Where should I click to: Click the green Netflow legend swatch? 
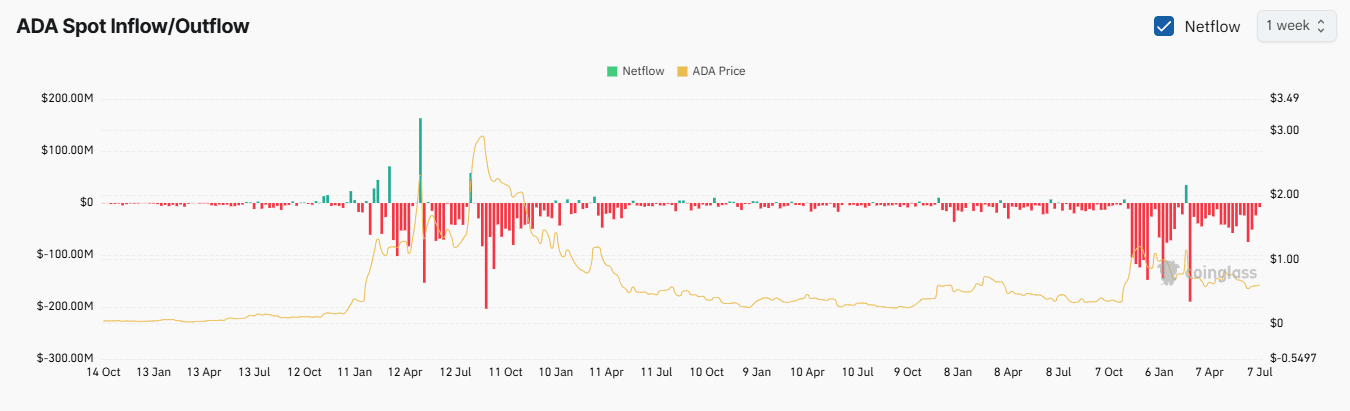pos(611,71)
